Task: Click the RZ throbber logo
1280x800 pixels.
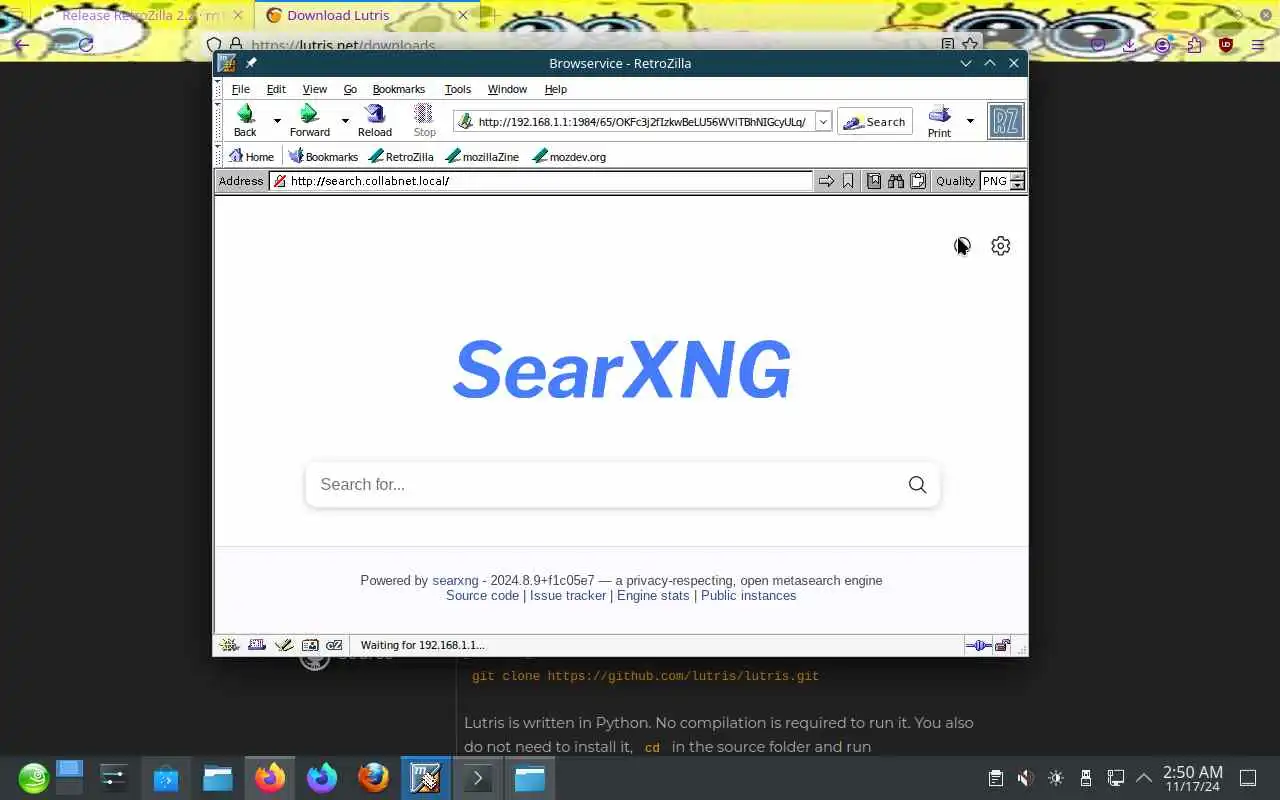Action: click(1005, 121)
